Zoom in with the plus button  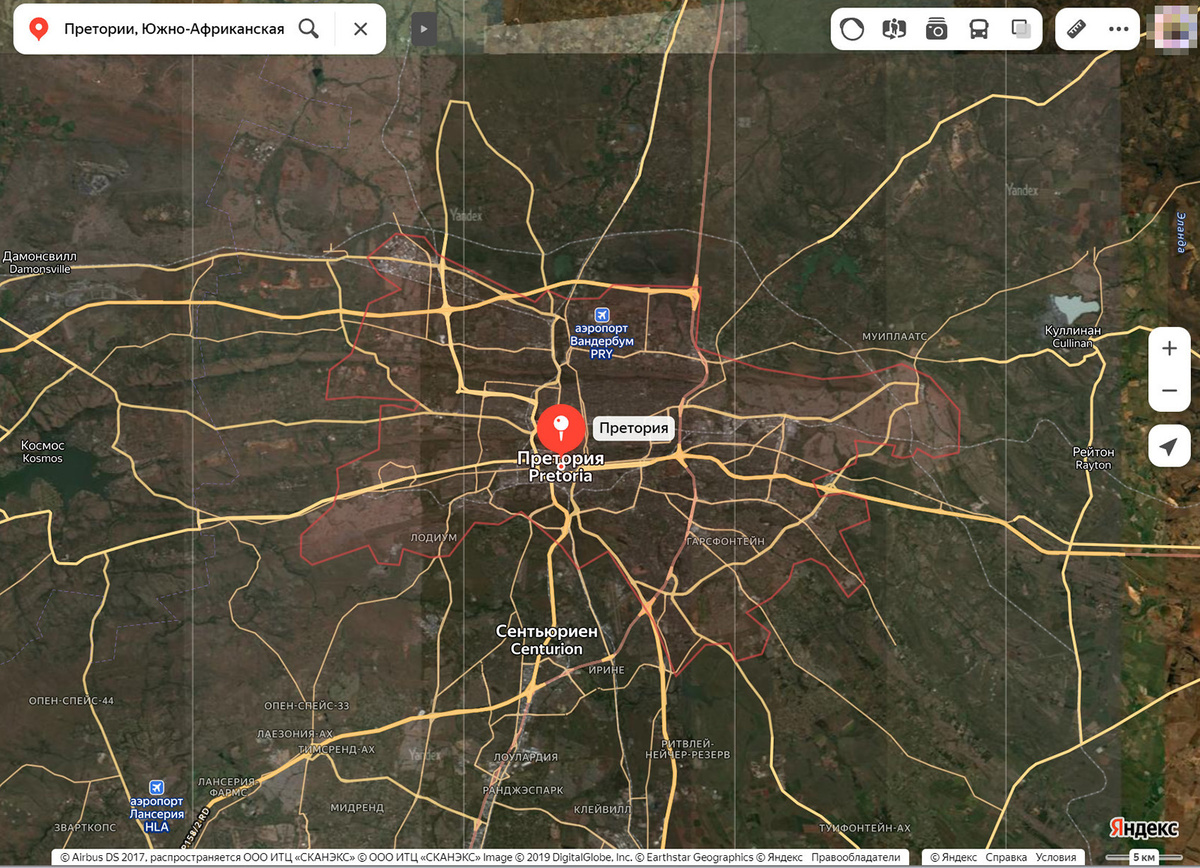(x=1169, y=348)
